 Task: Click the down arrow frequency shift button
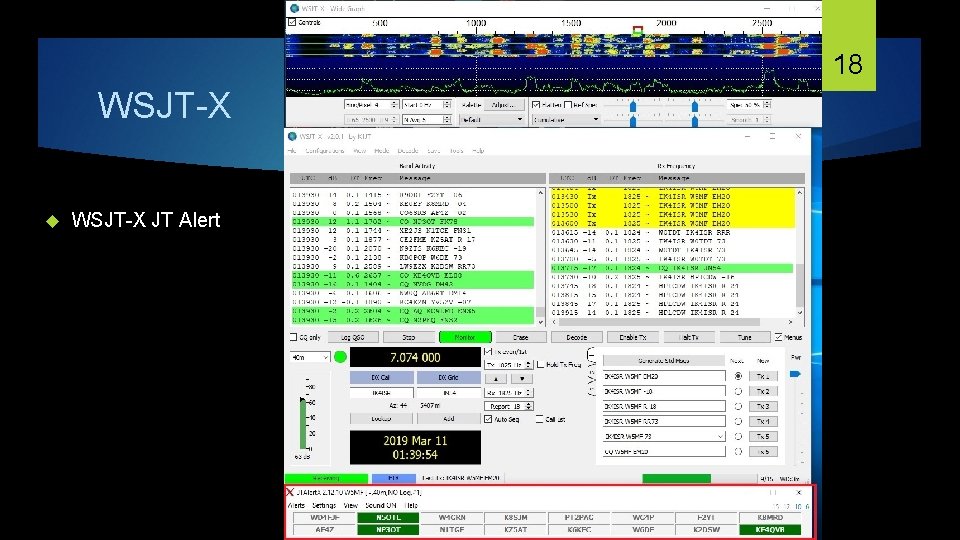tap(522, 378)
